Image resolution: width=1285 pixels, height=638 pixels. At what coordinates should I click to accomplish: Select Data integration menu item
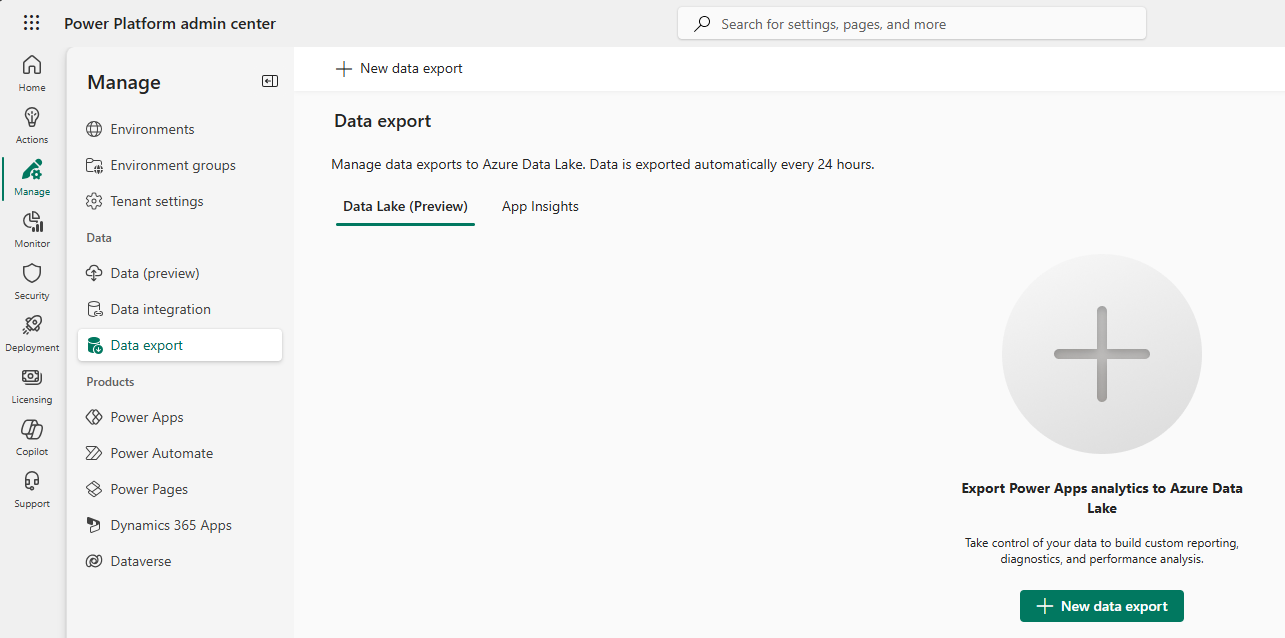(x=160, y=309)
